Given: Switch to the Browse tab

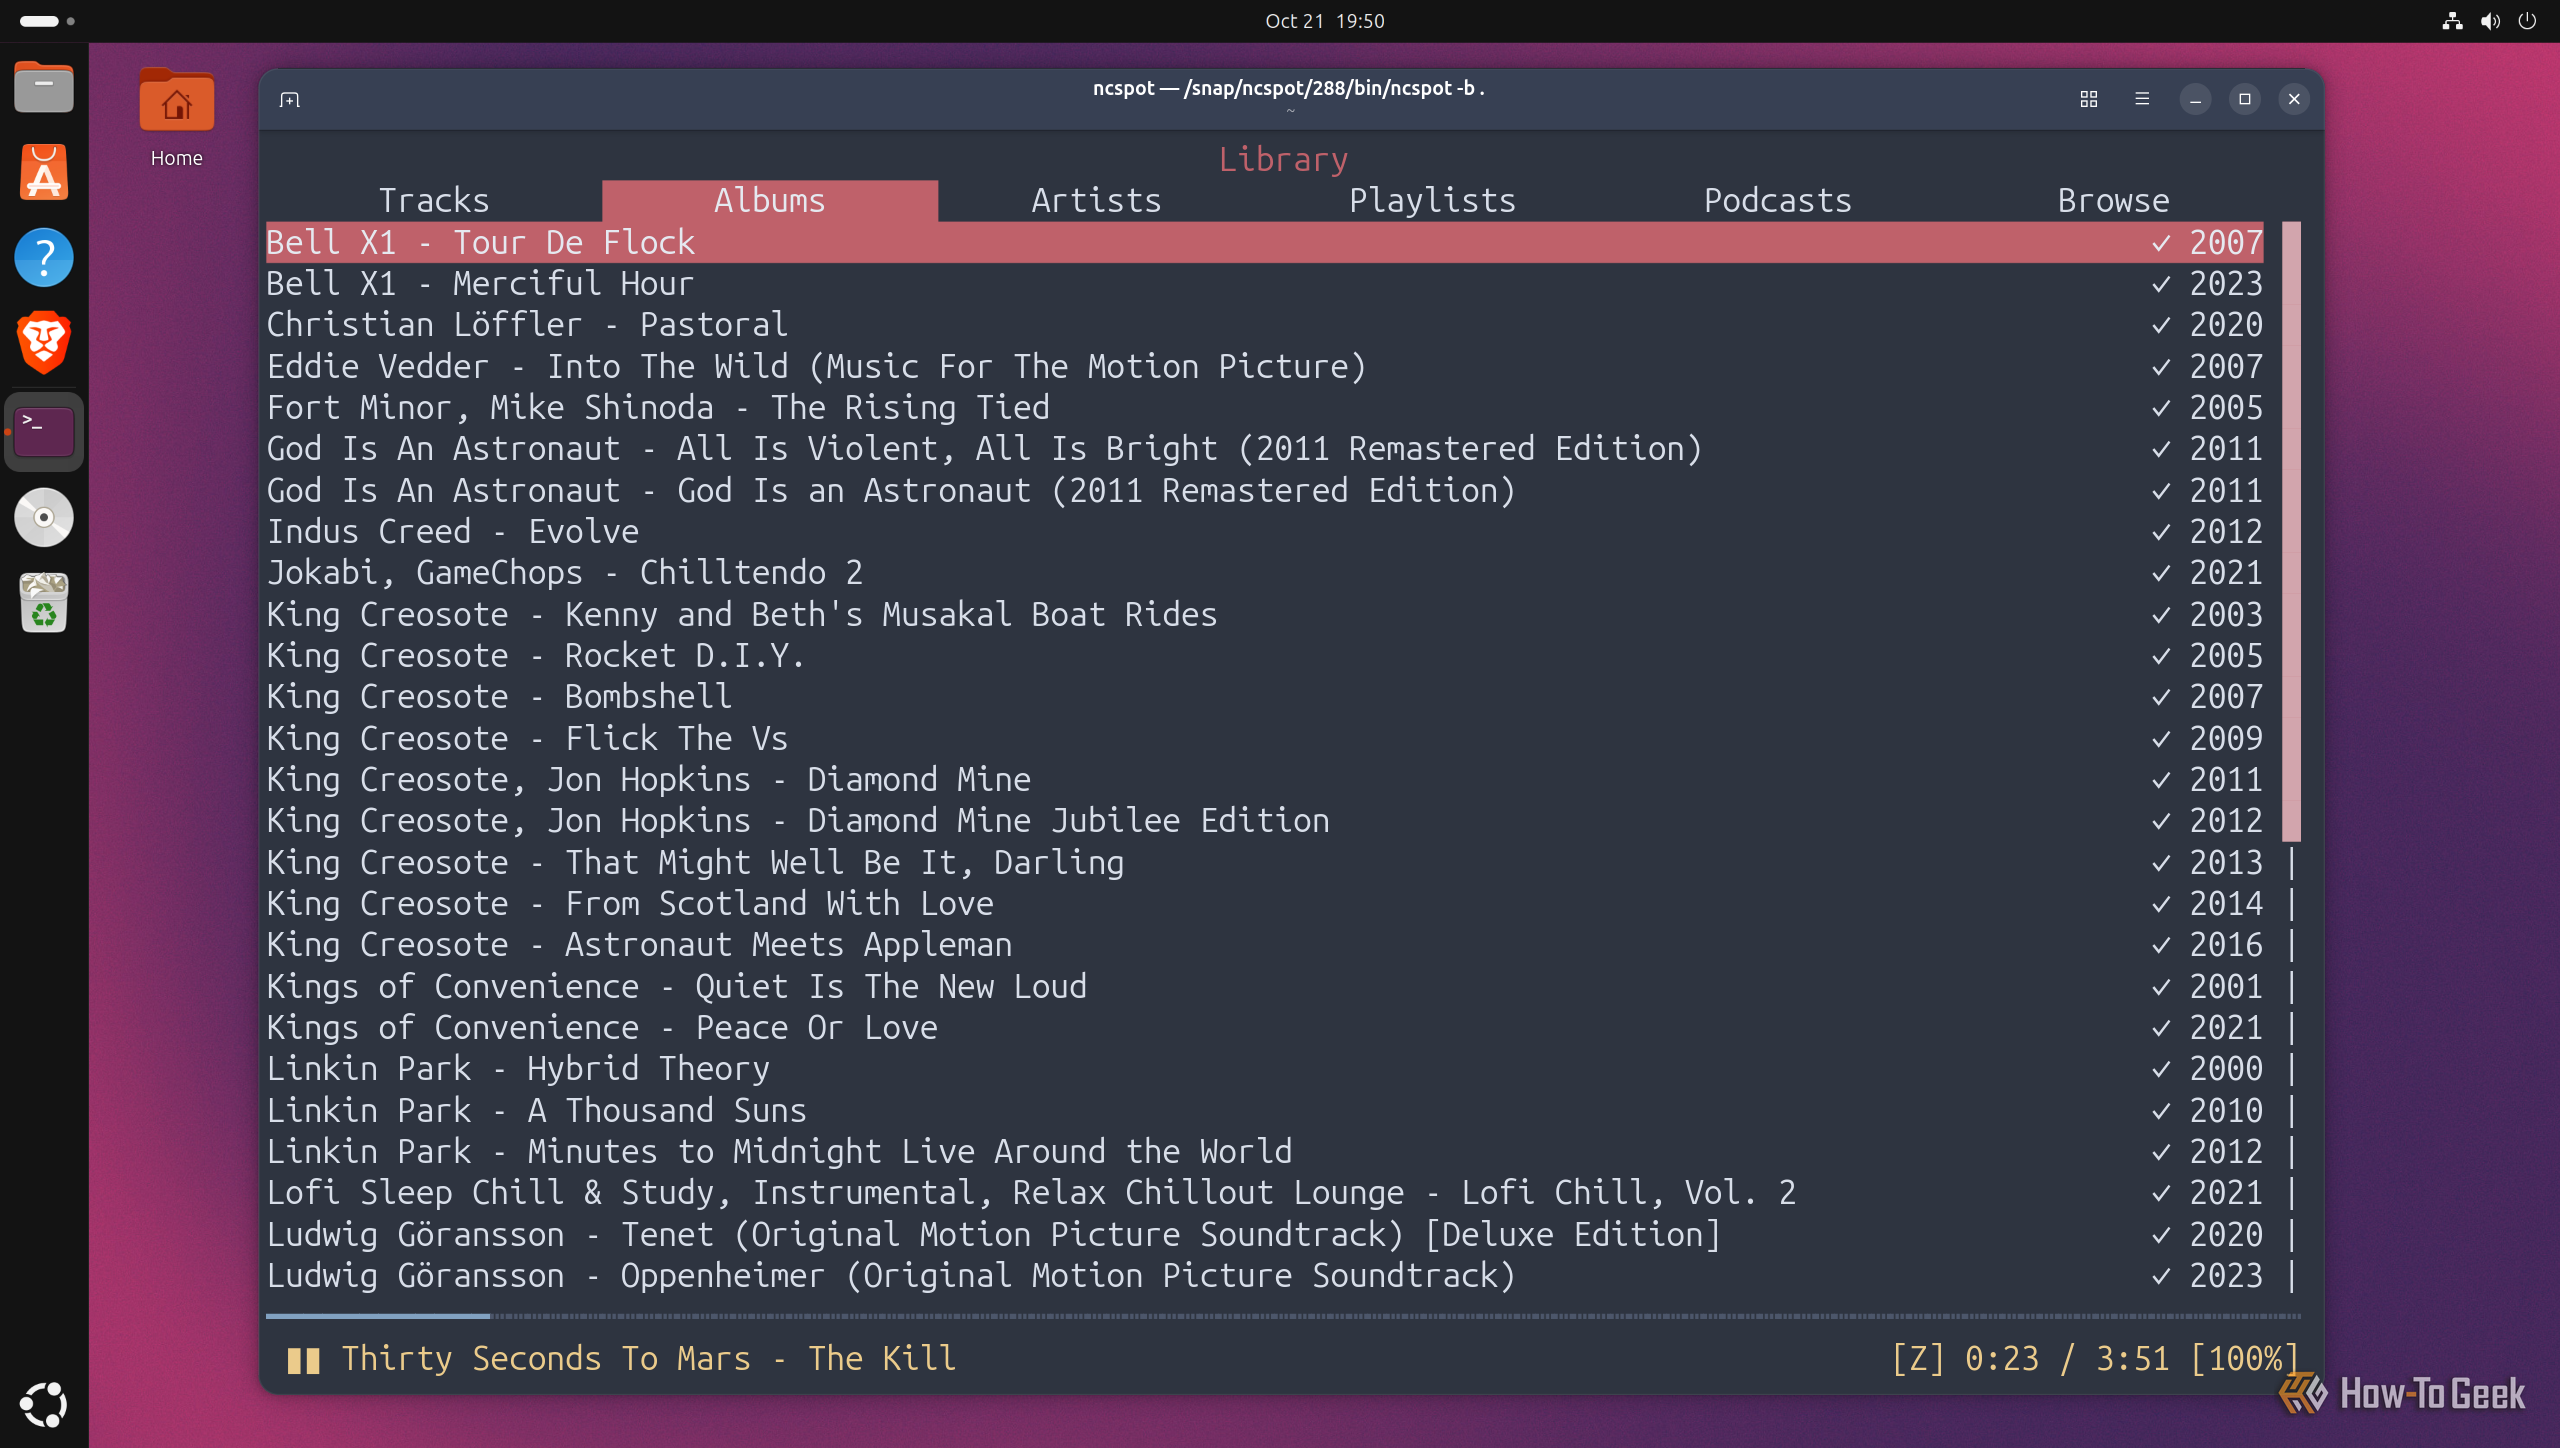Looking at the screenshot, I should click(x=2114, y=201).
